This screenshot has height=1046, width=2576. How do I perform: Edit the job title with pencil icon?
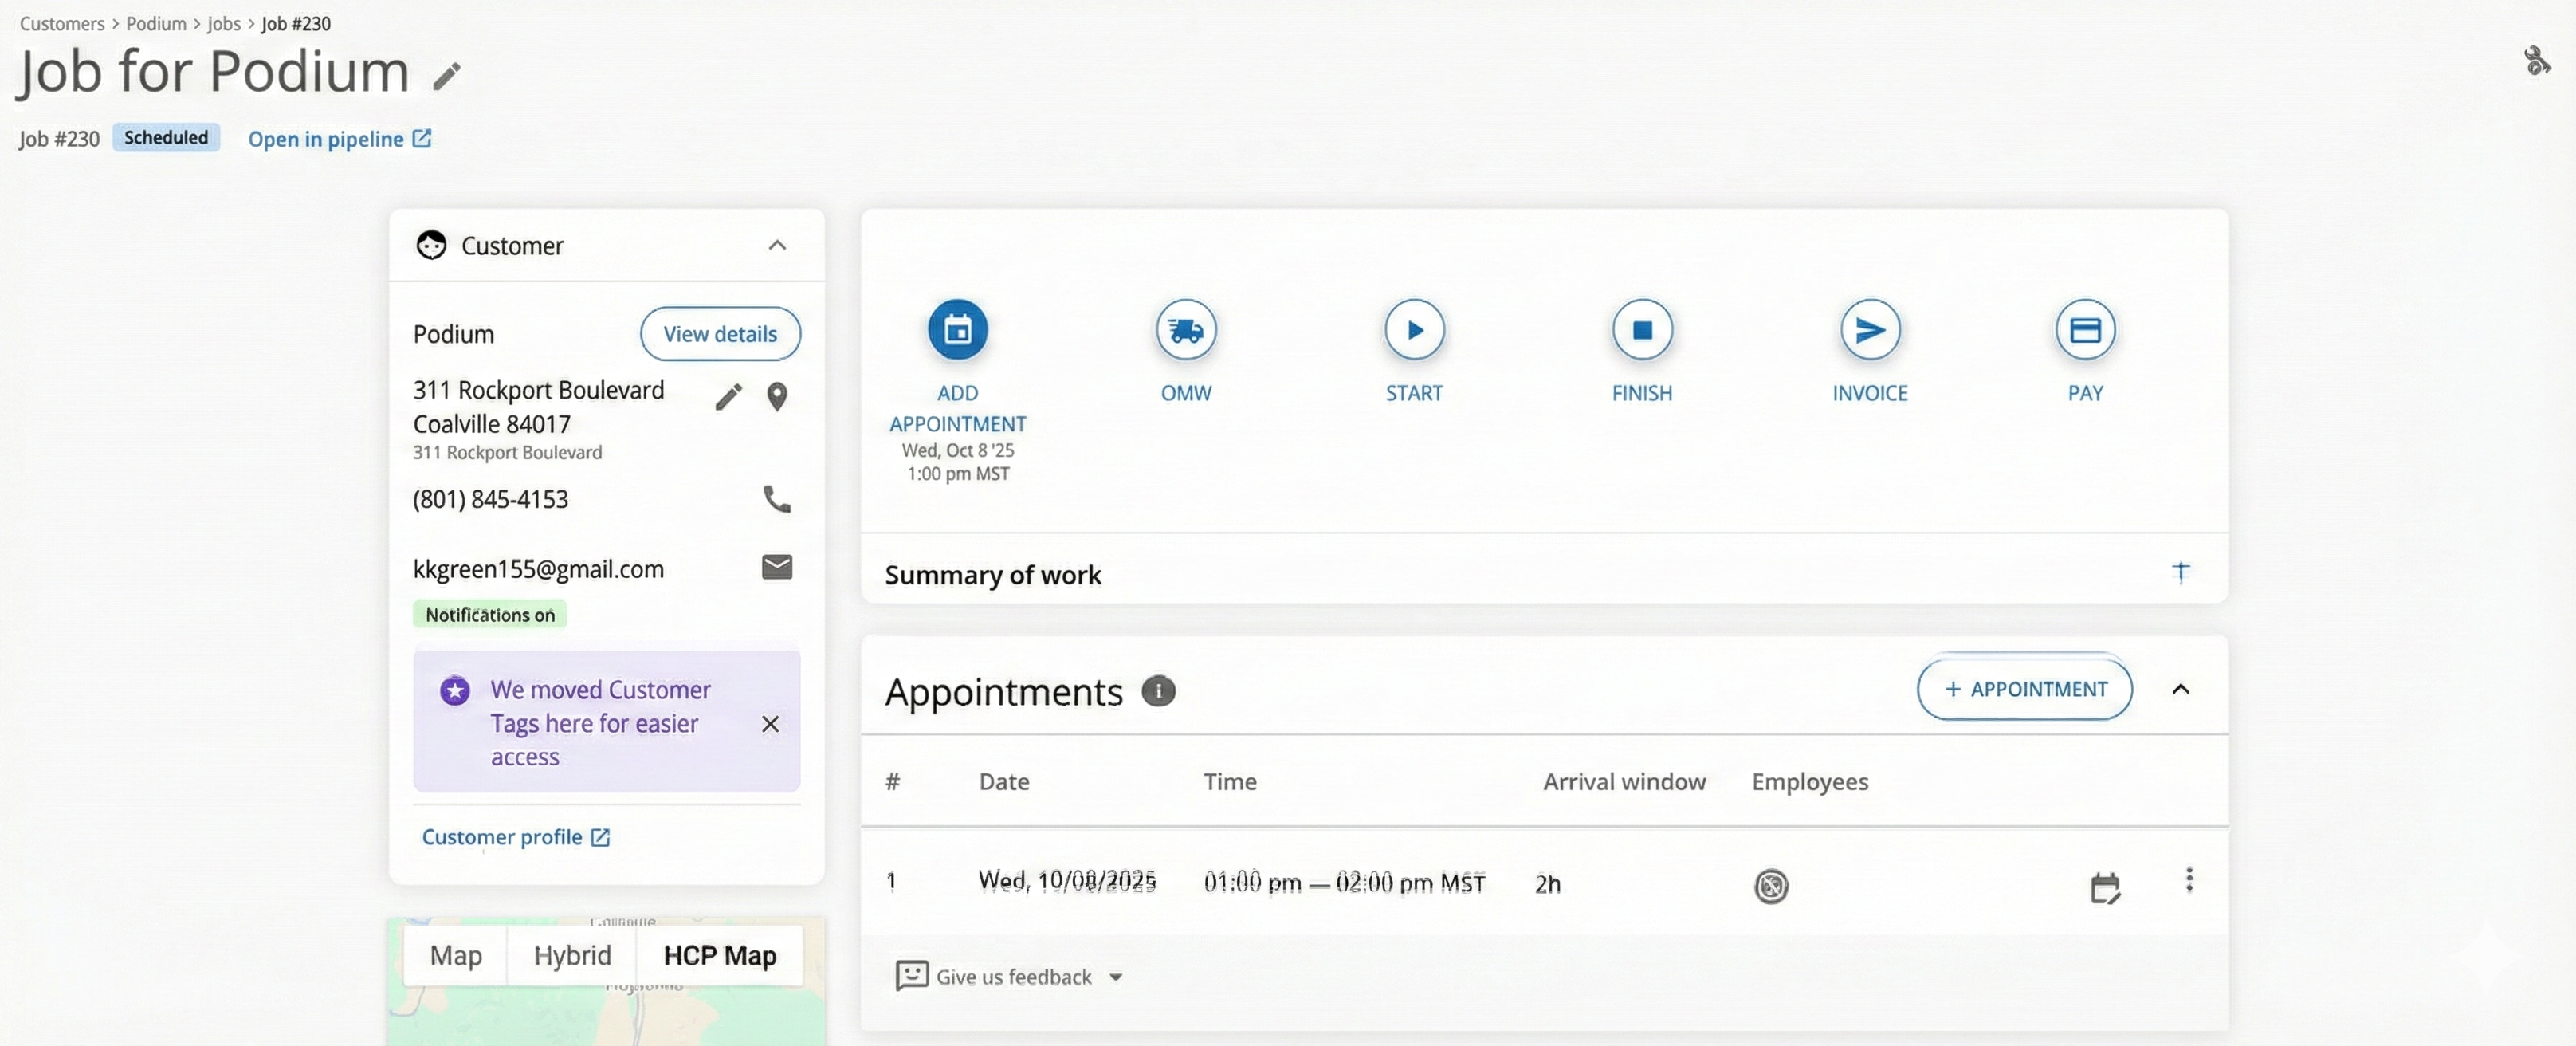[x=446, y=76]
